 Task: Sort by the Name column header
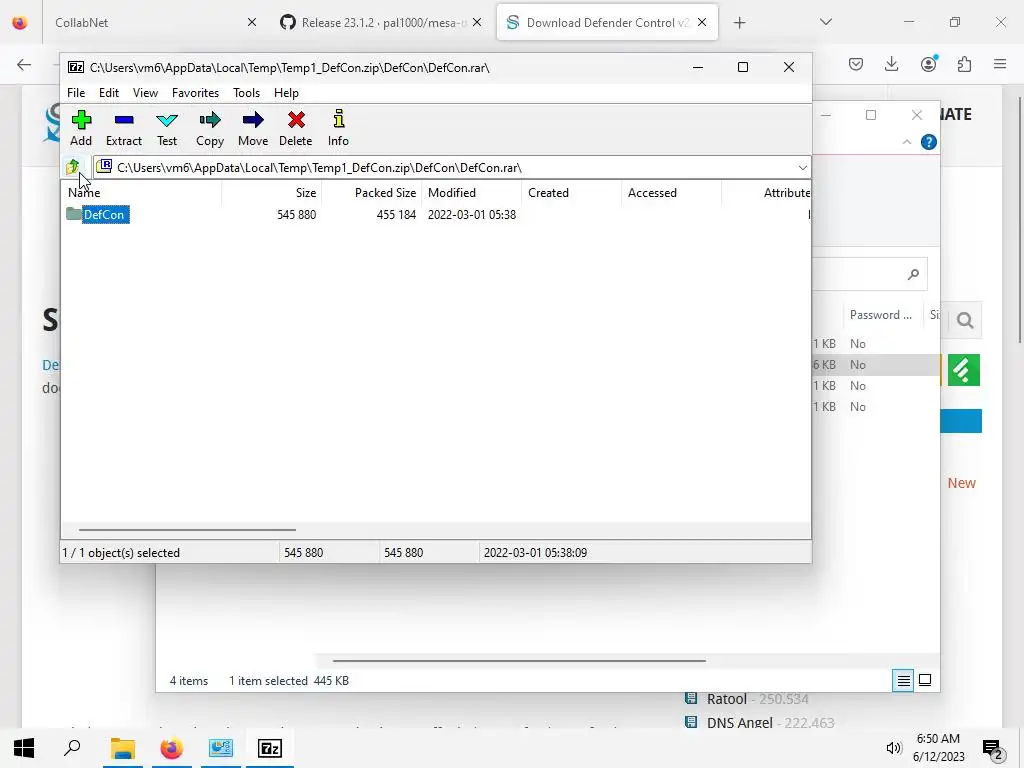coord(141,193)
